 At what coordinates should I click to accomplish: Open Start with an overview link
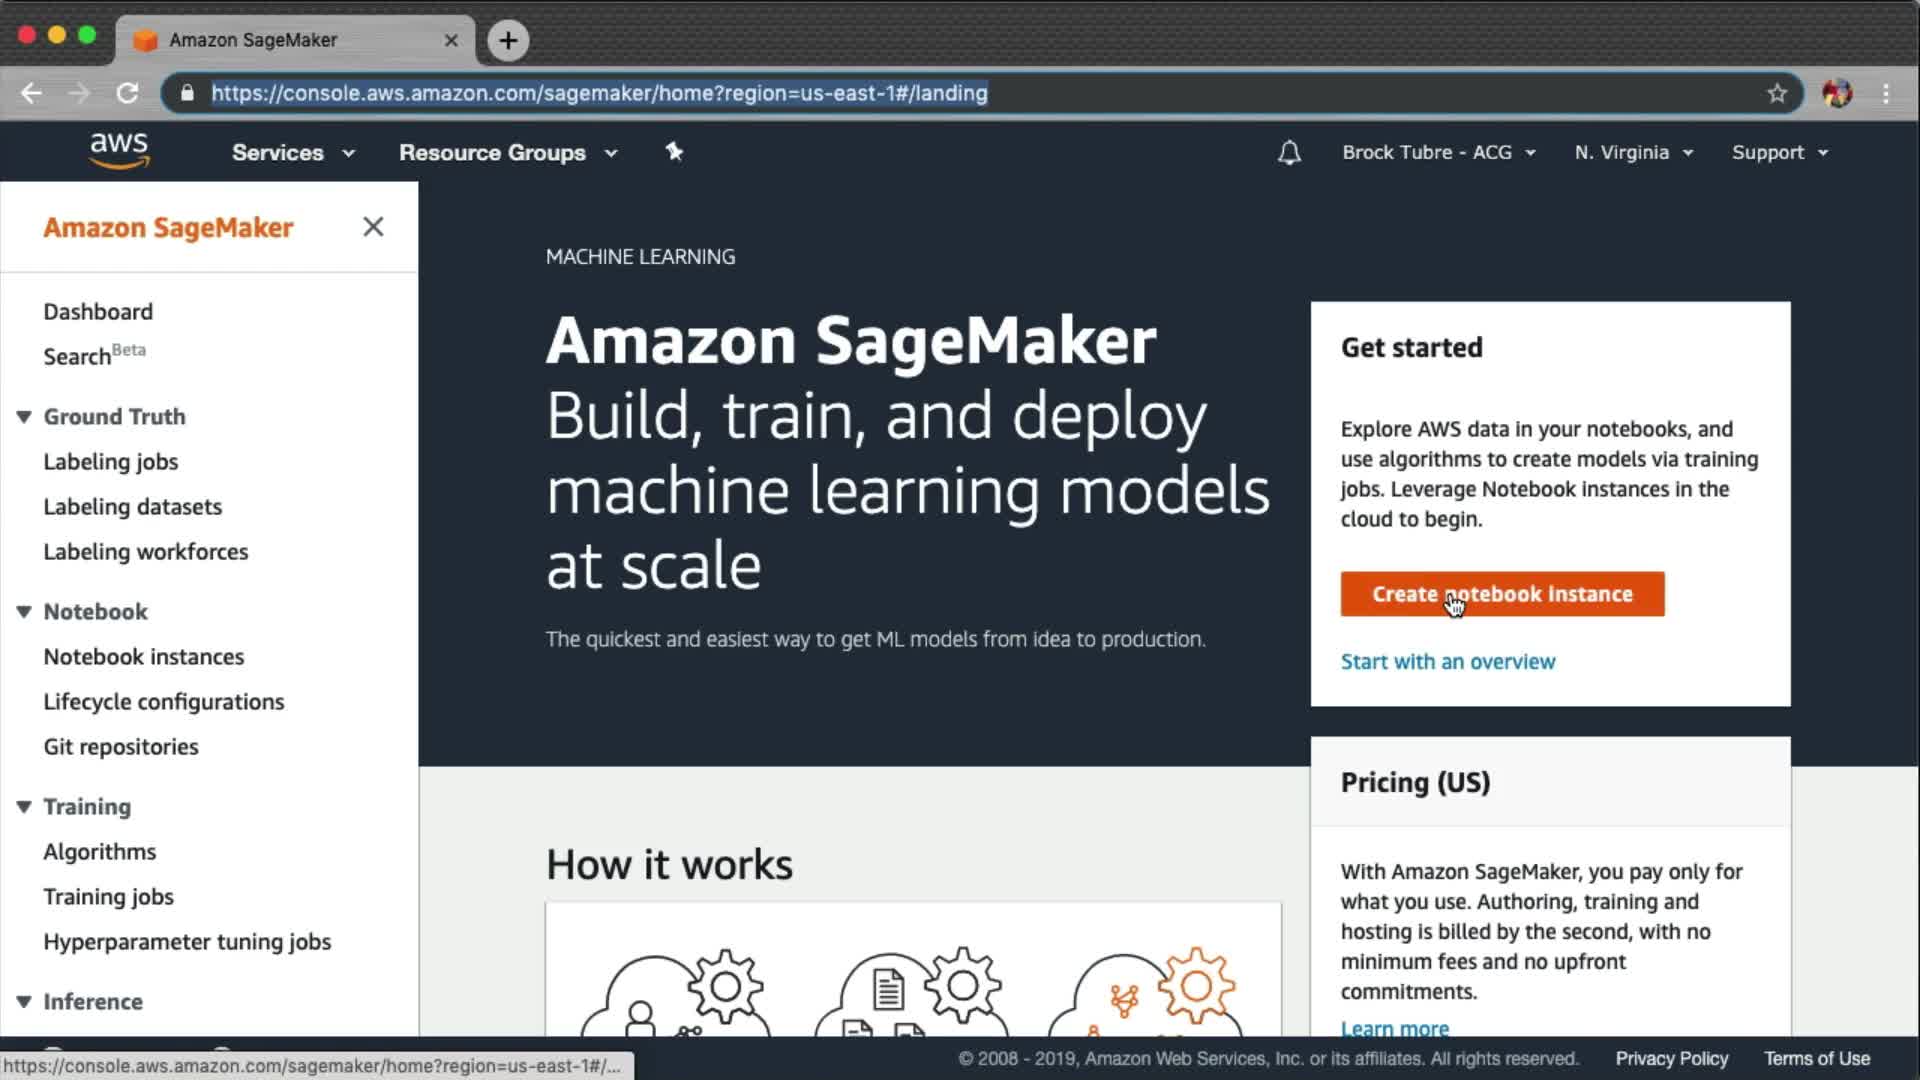click(x=1447, y=662)
